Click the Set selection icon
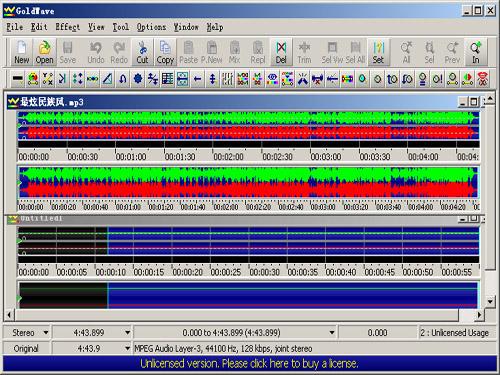The height and width of the screenshot is (375, 500). (378, 52)
